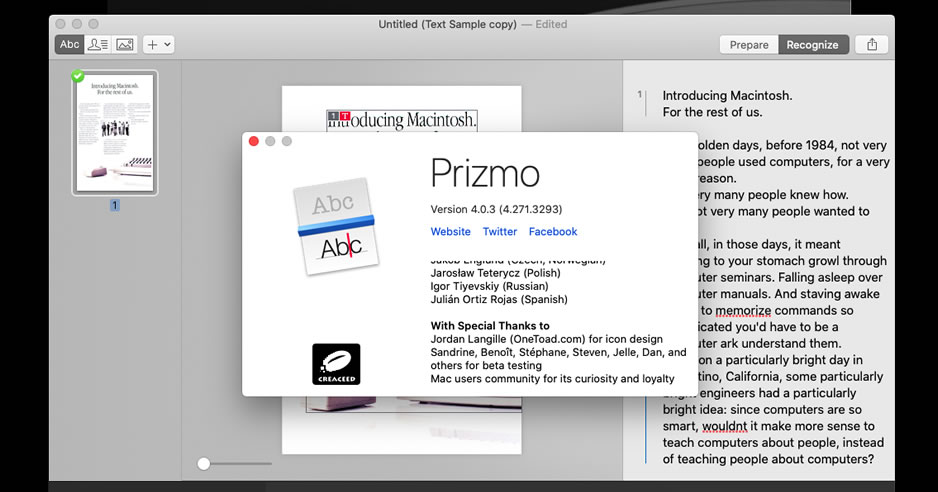Click the Creaceed logo
Viewport: 938px width, 492px height.
click(x=336, y=364)
